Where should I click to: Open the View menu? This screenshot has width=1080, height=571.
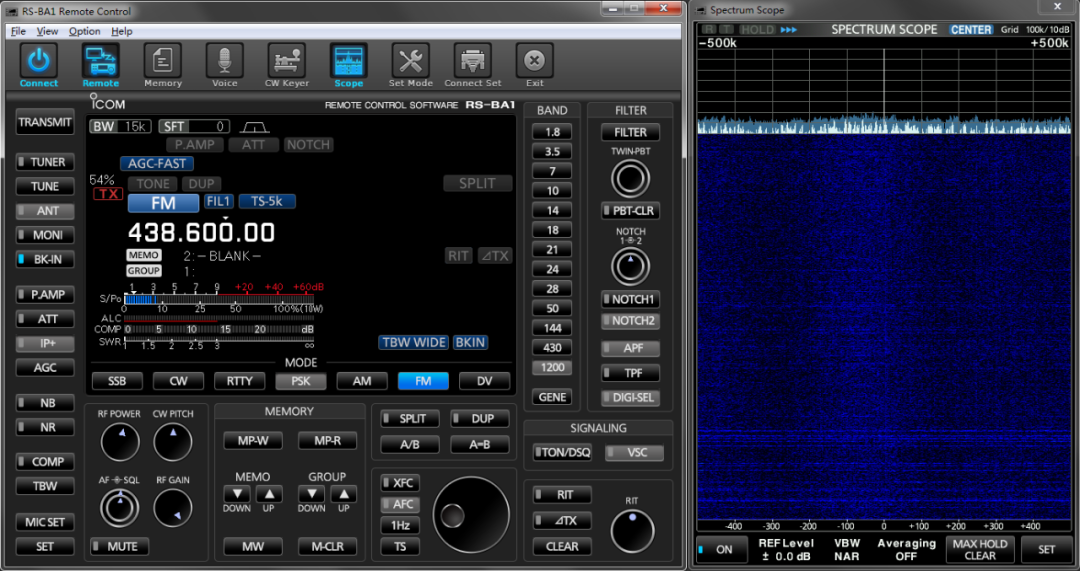tap(47, 32)
